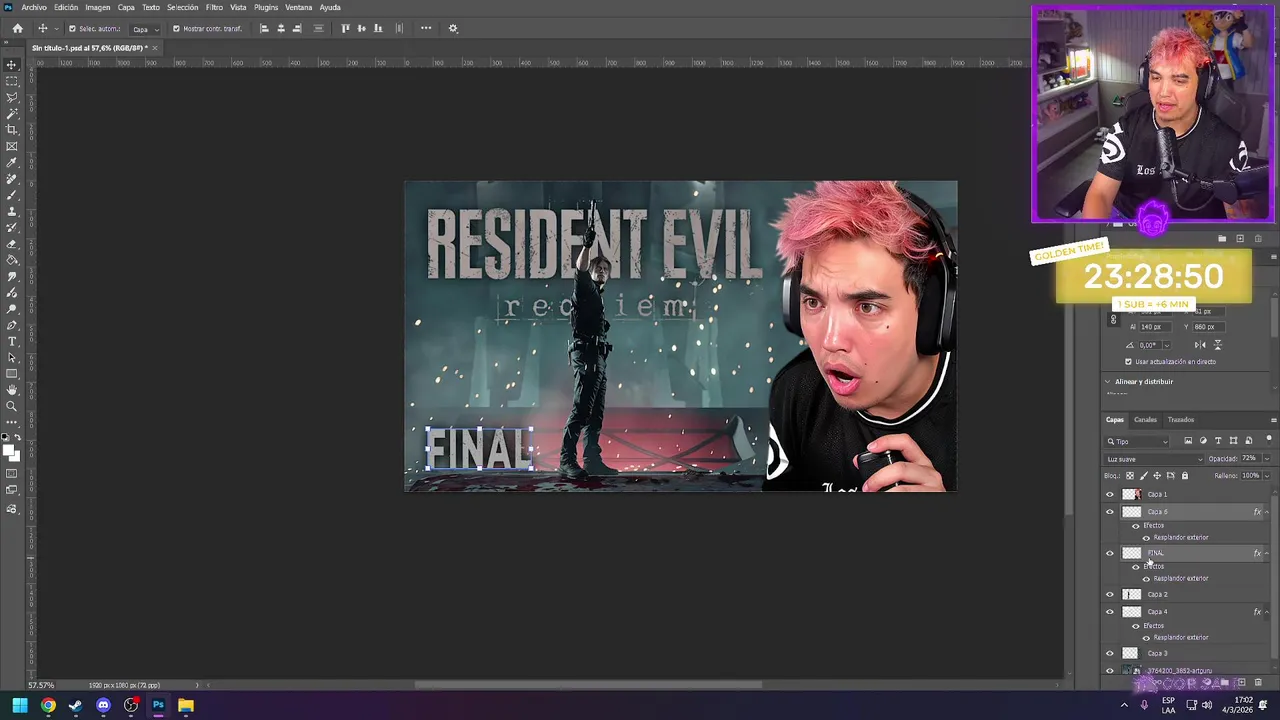Hide the Capa 6 layer
The width and height of the screenshot is (1280, 720).
pos(1109,512)
